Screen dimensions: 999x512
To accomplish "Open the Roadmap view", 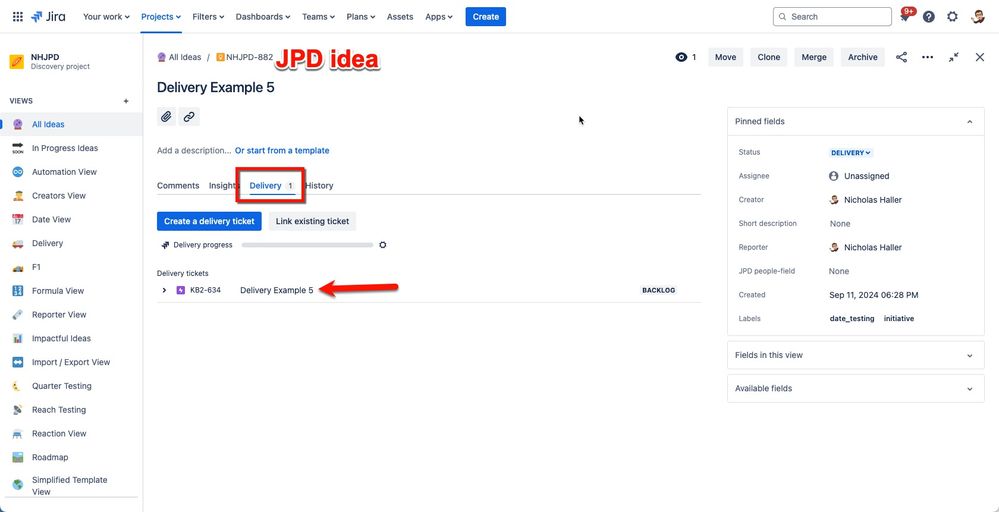I will point(71,457).
